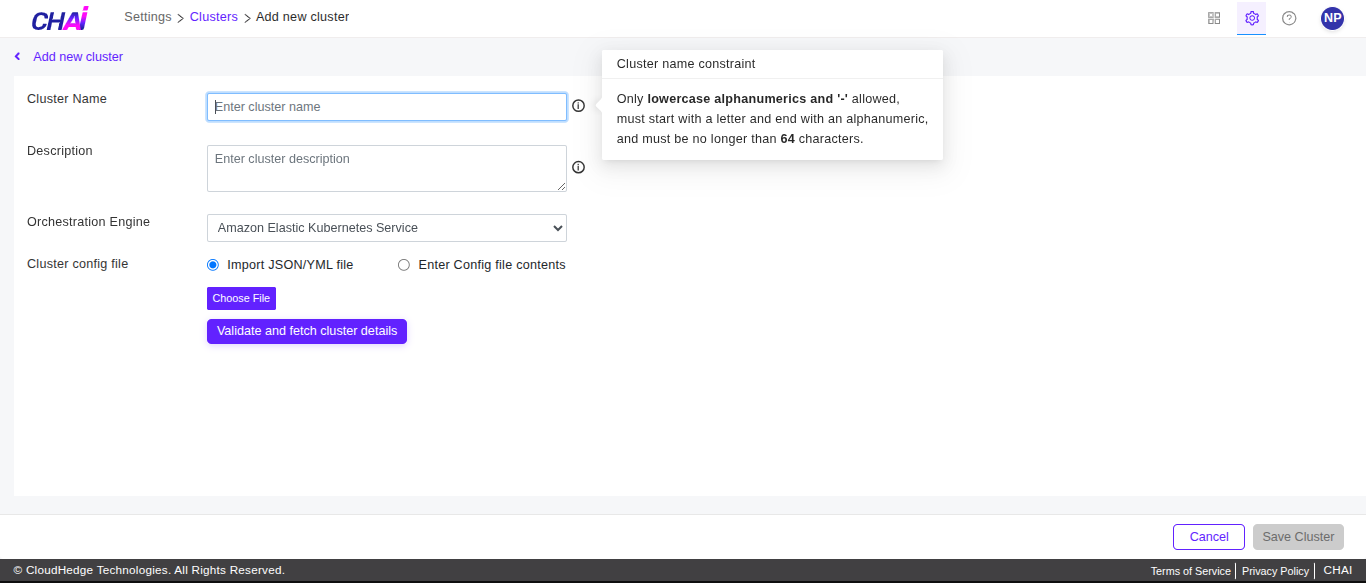Select the Import JSON/YML file option
The width and height of the screenshot is (1366, 583).
tap(212, 264)
